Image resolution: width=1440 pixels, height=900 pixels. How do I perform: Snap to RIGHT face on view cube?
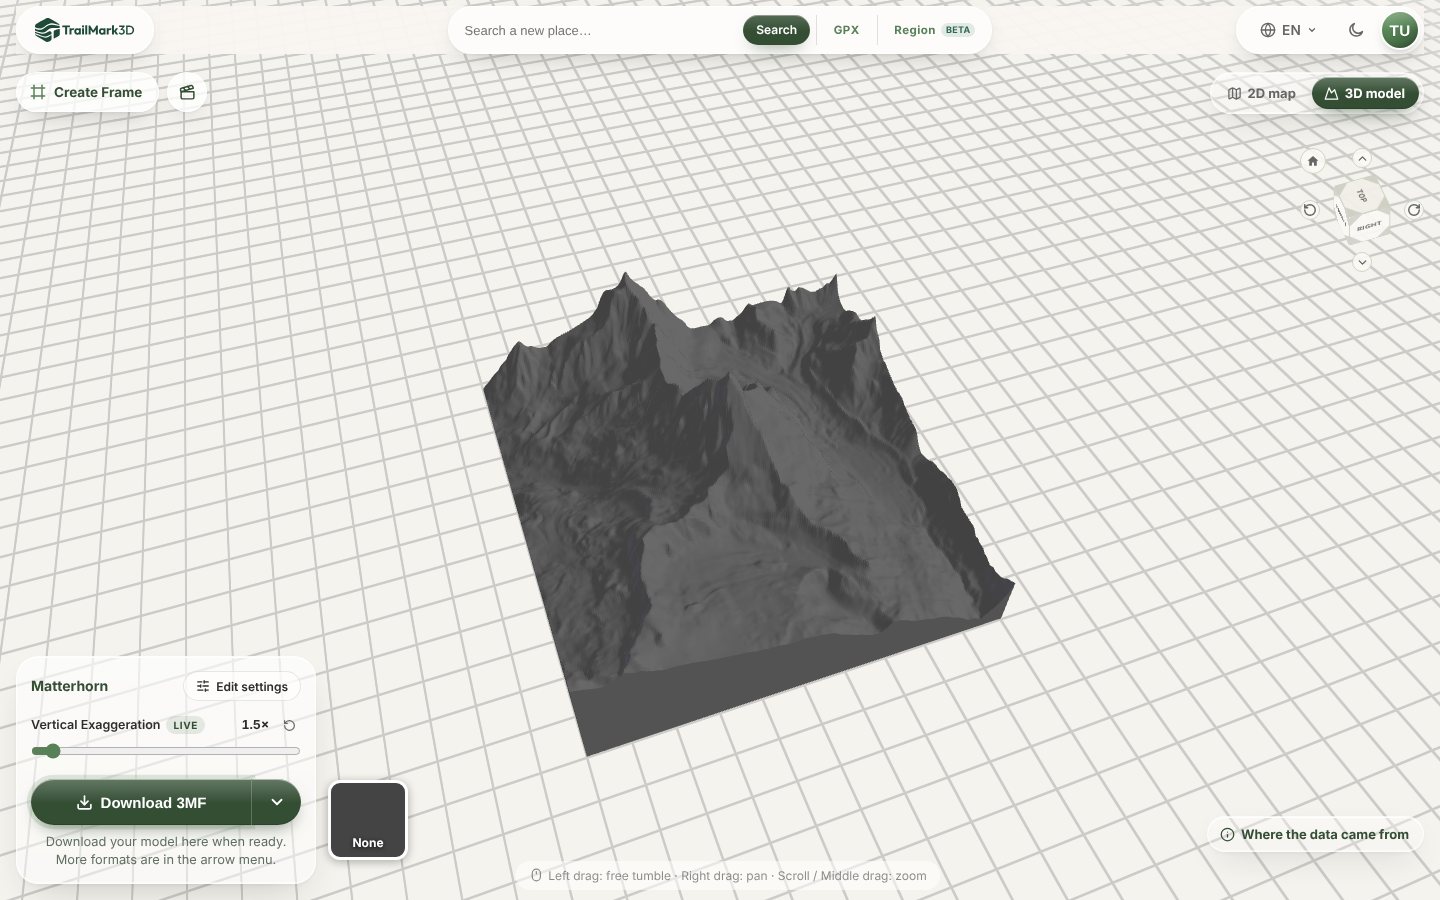pos(1369,226)
